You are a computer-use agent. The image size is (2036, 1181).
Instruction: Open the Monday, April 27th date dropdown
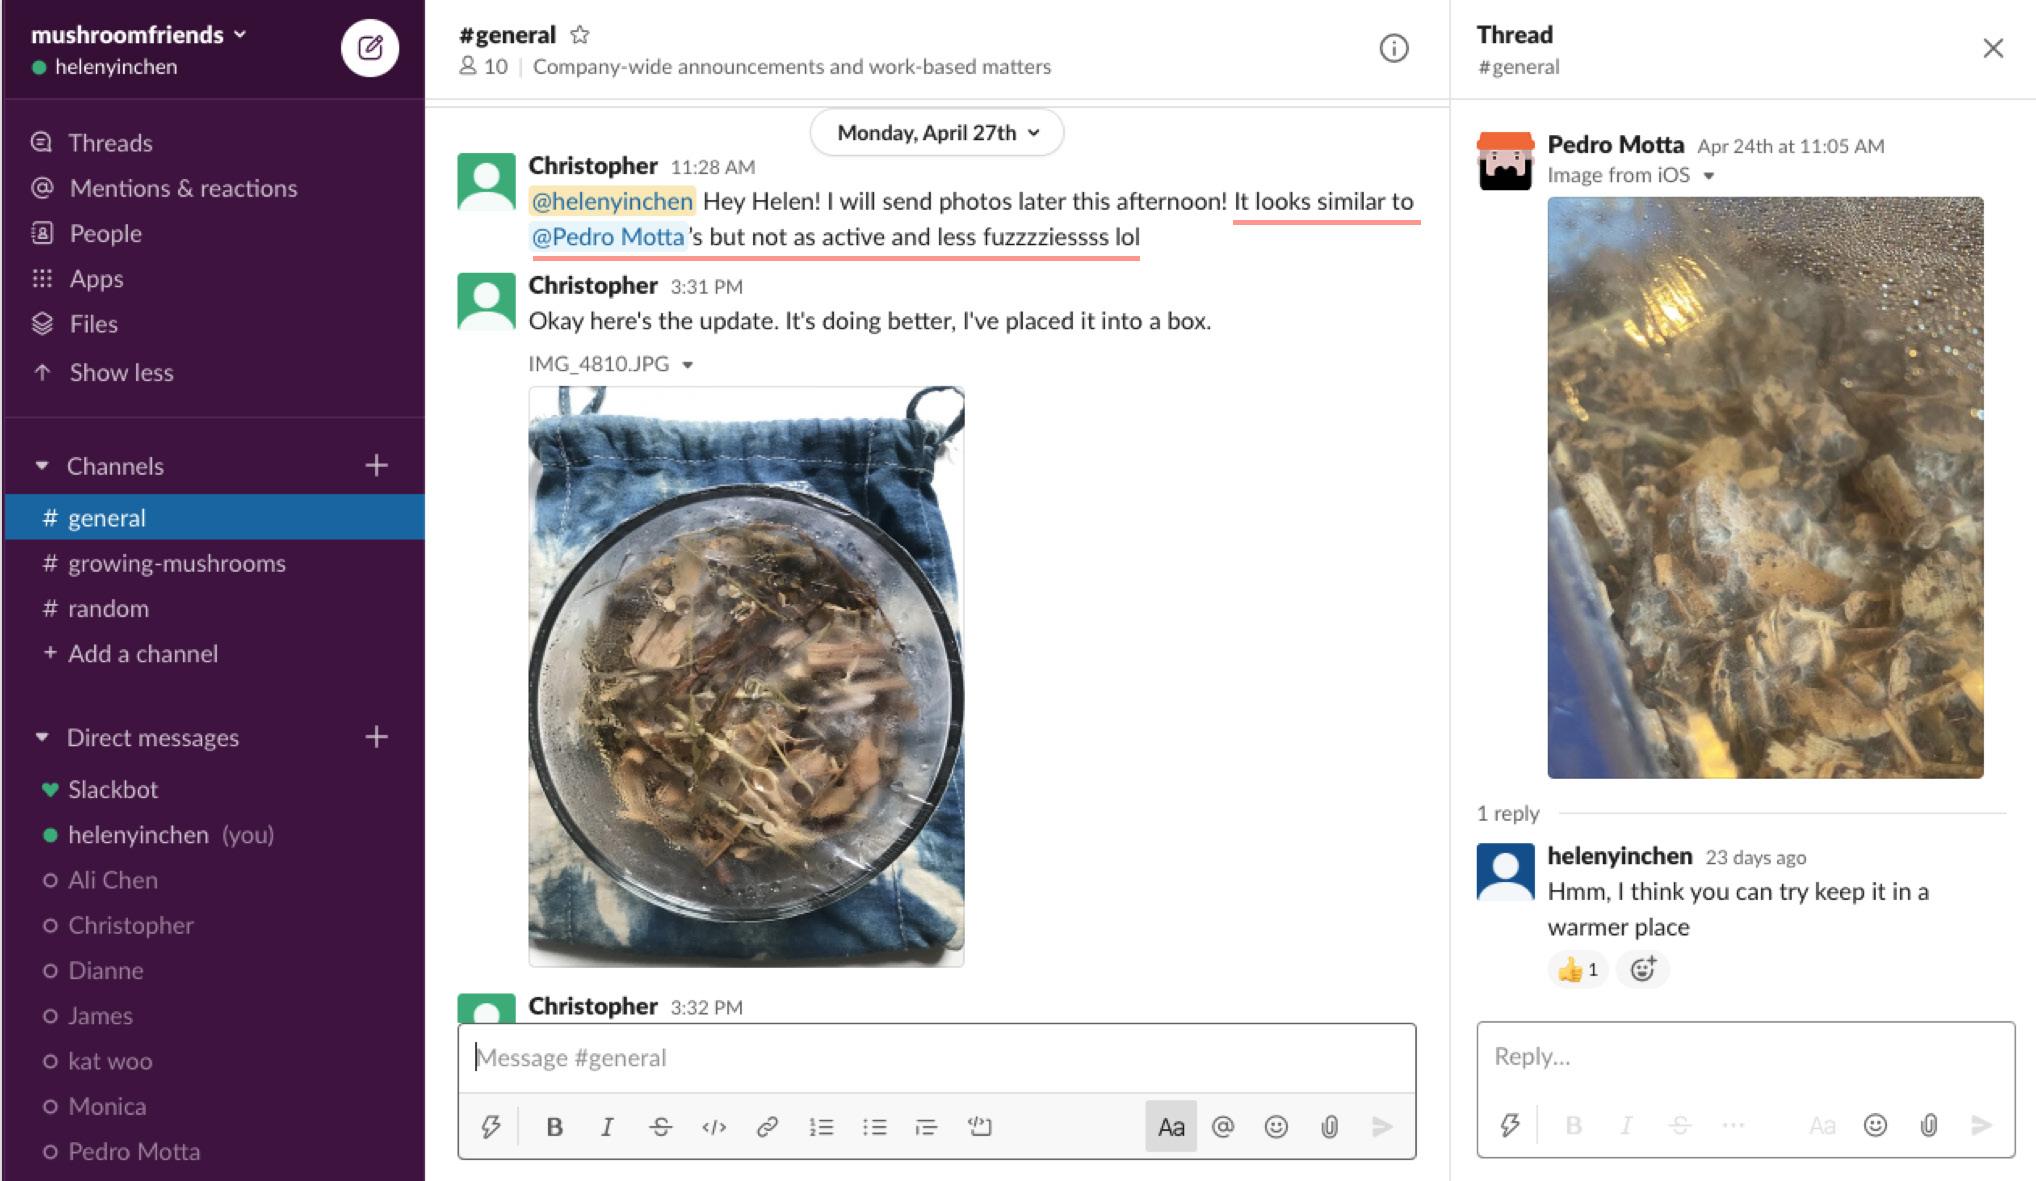[x=937, y=133]
